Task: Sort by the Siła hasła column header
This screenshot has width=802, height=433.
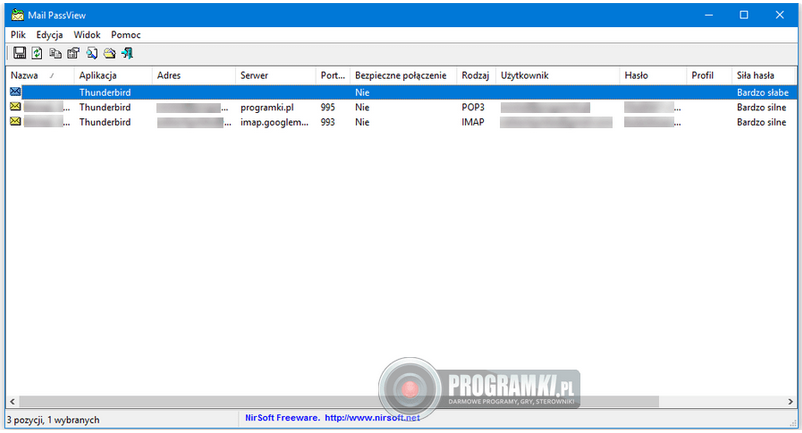Action: pos(763,75)
